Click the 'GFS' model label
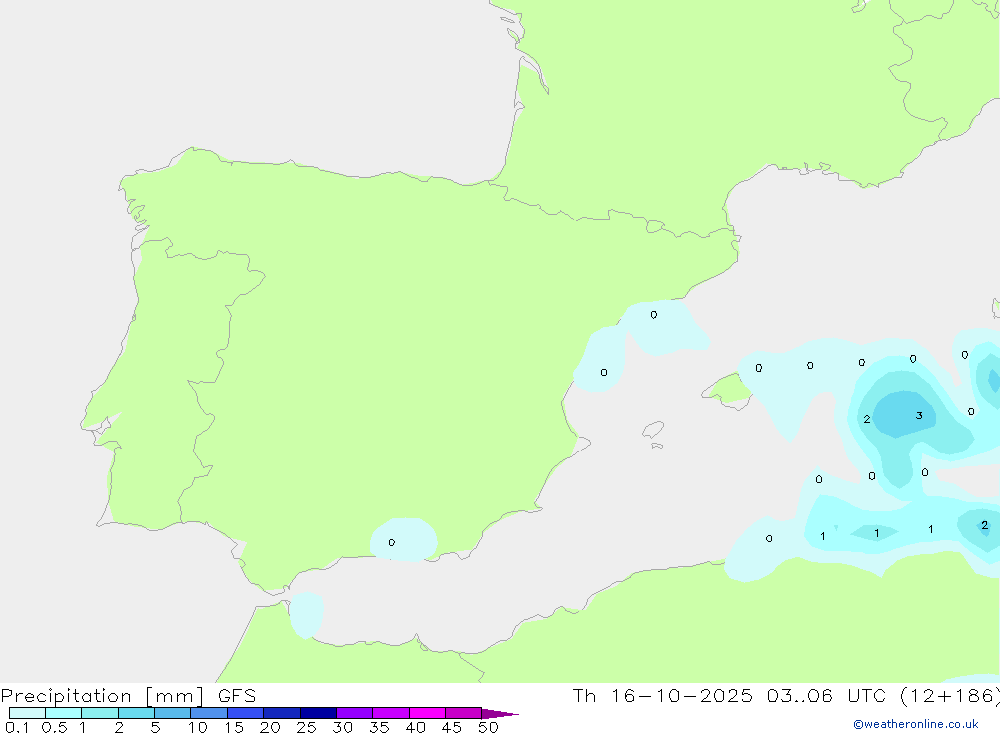Screen dimensions: 1000x733 [237, 696]
